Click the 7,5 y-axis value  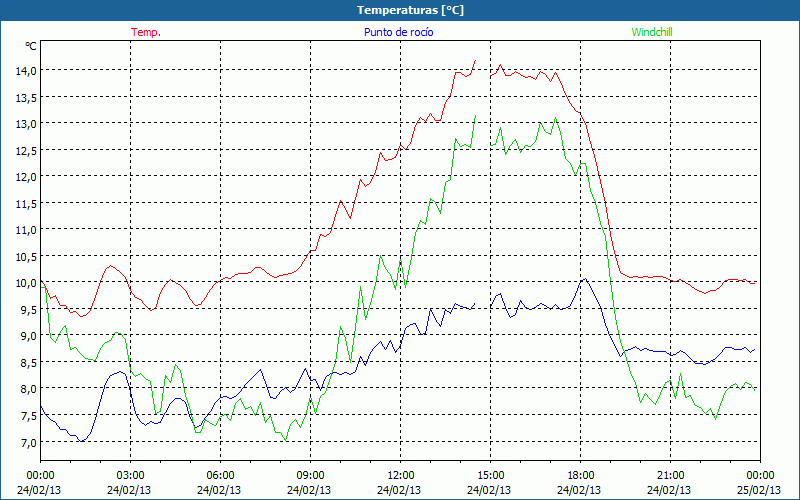coord(28,416)
